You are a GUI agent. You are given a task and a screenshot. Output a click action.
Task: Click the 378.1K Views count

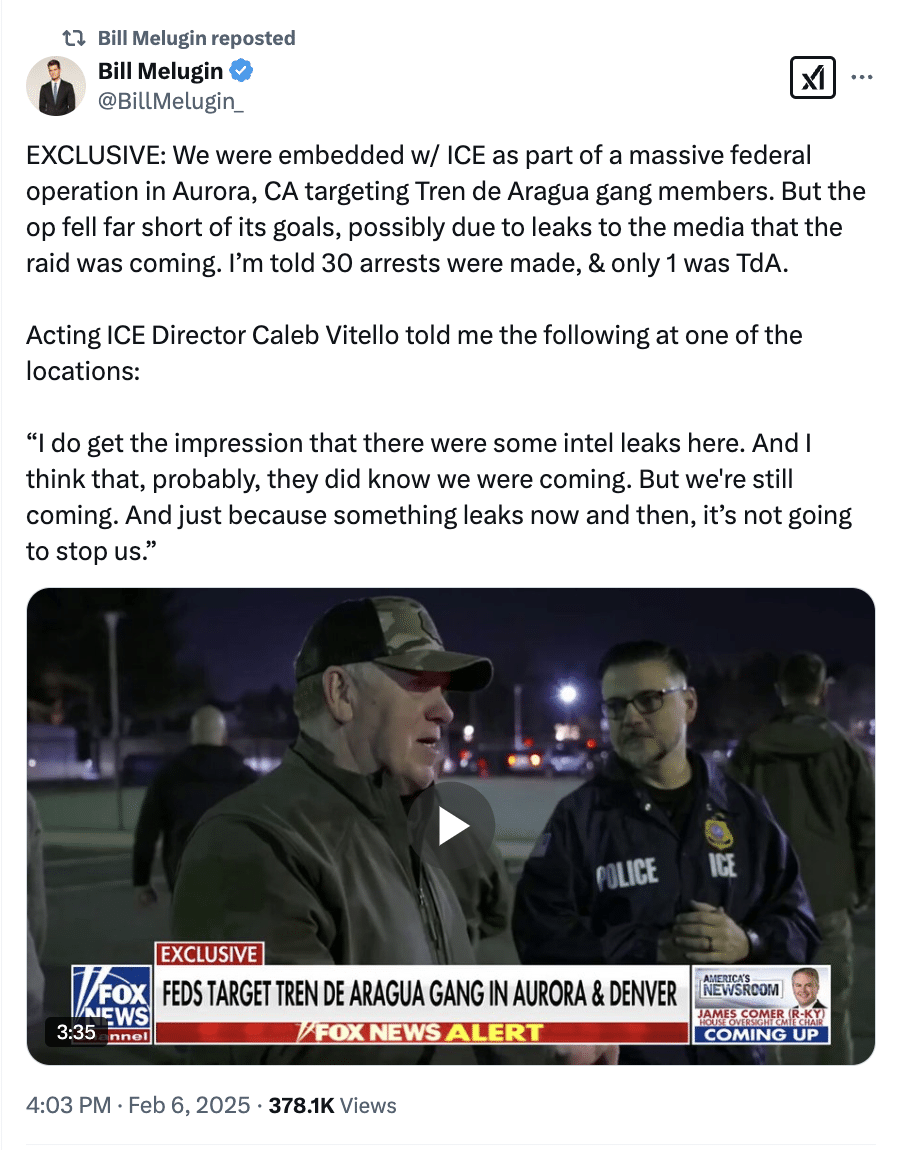pyautogui.click(x=332, y=1105)
